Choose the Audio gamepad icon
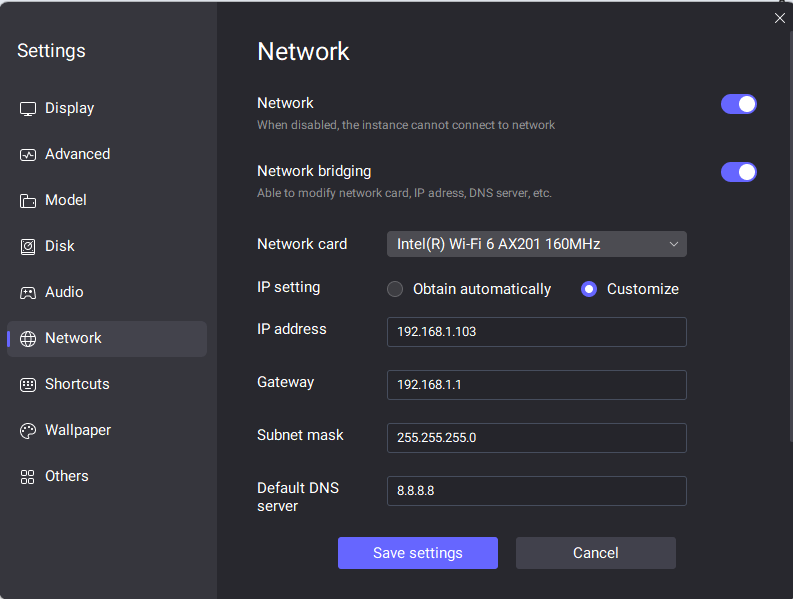 coord(28,293)
